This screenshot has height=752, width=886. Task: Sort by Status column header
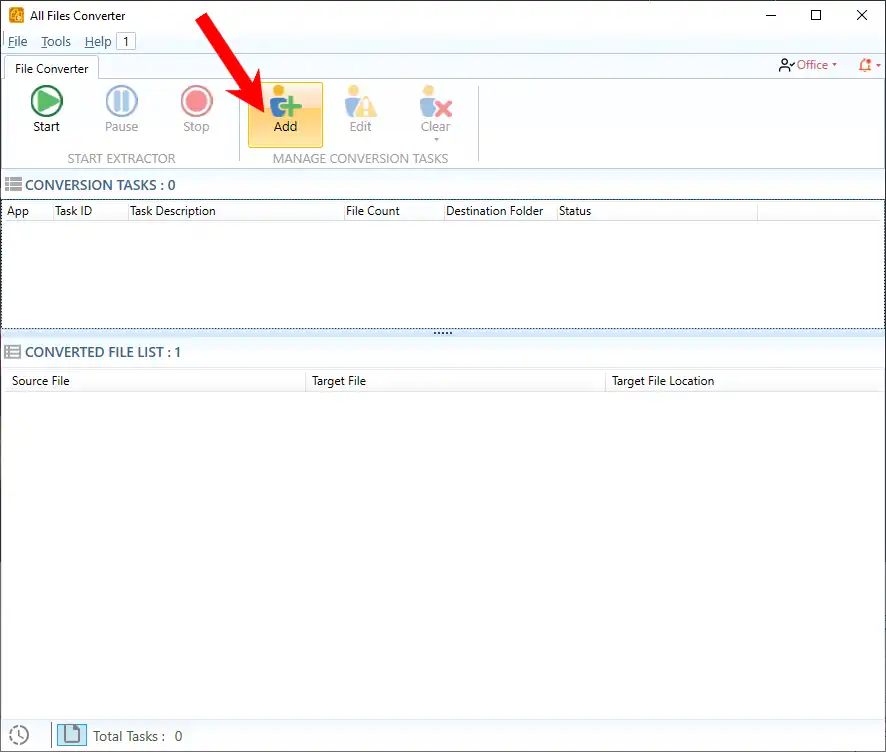pyautogui.click(x=657, y=211)
